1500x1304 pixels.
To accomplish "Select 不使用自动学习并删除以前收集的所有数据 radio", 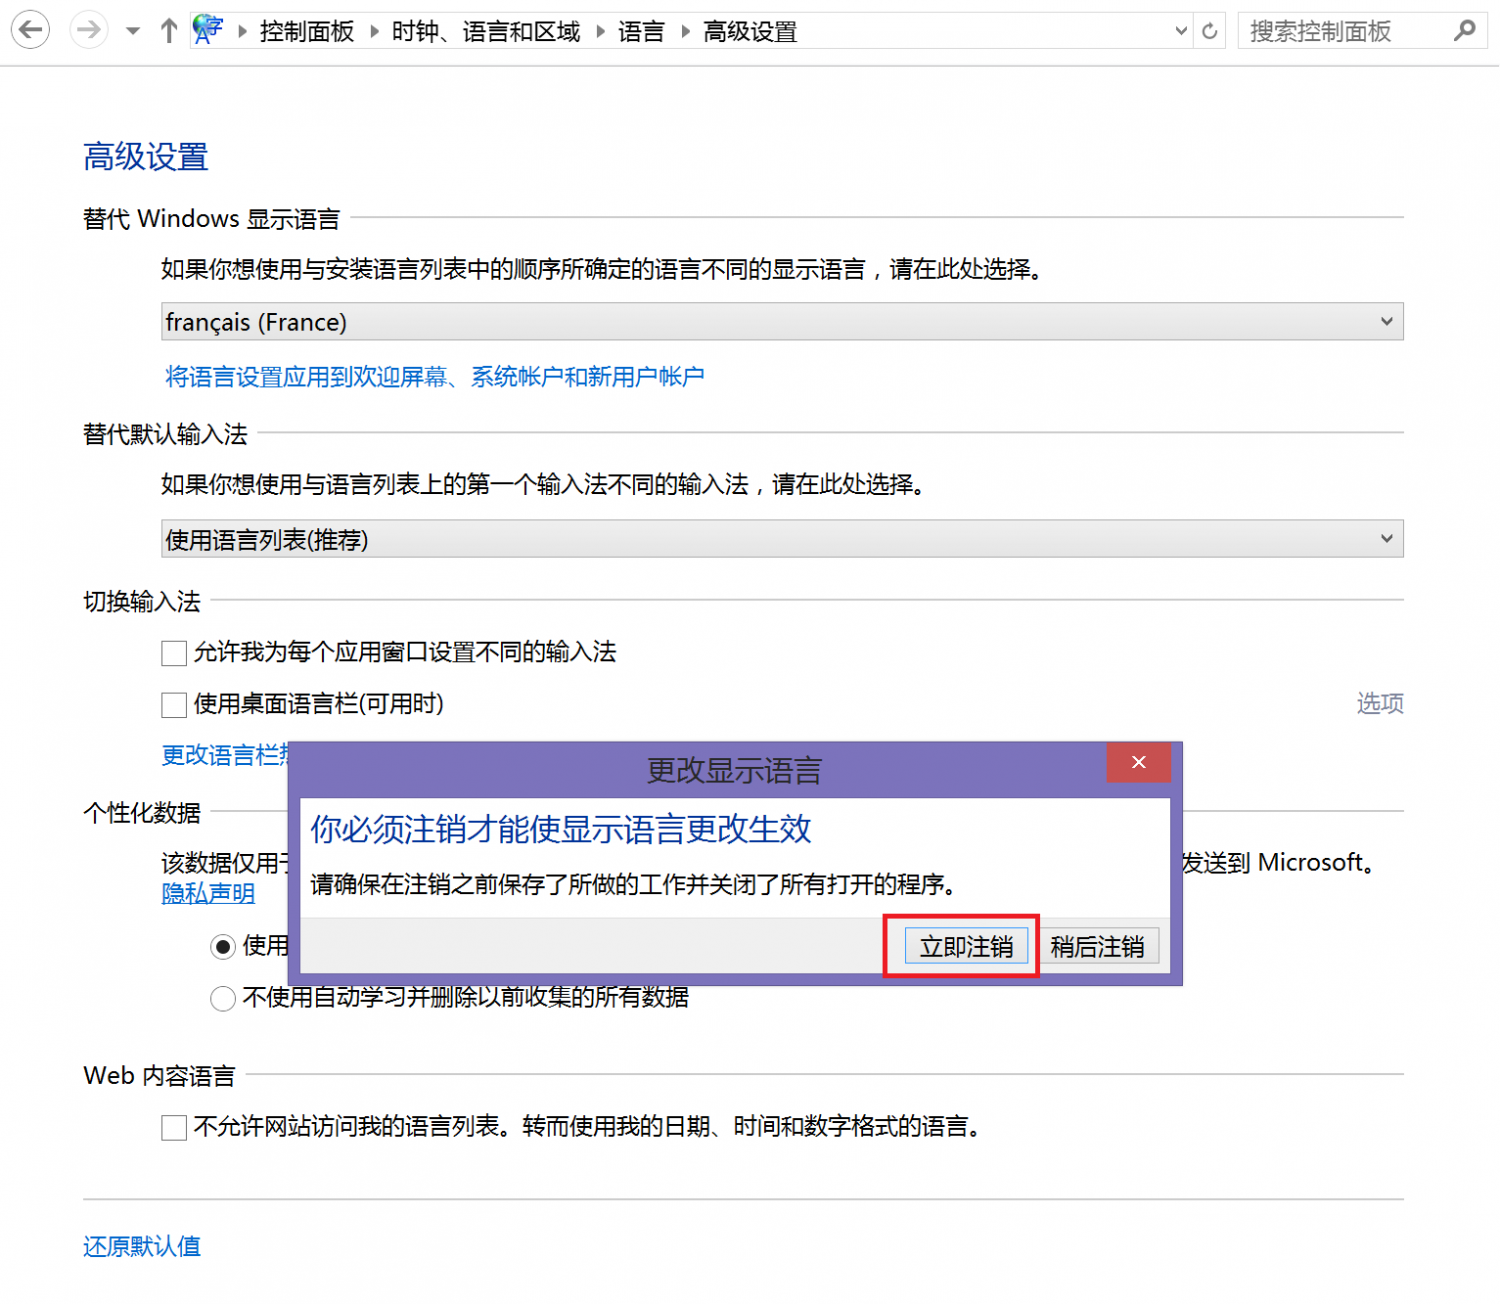I will tap(223, 998).
